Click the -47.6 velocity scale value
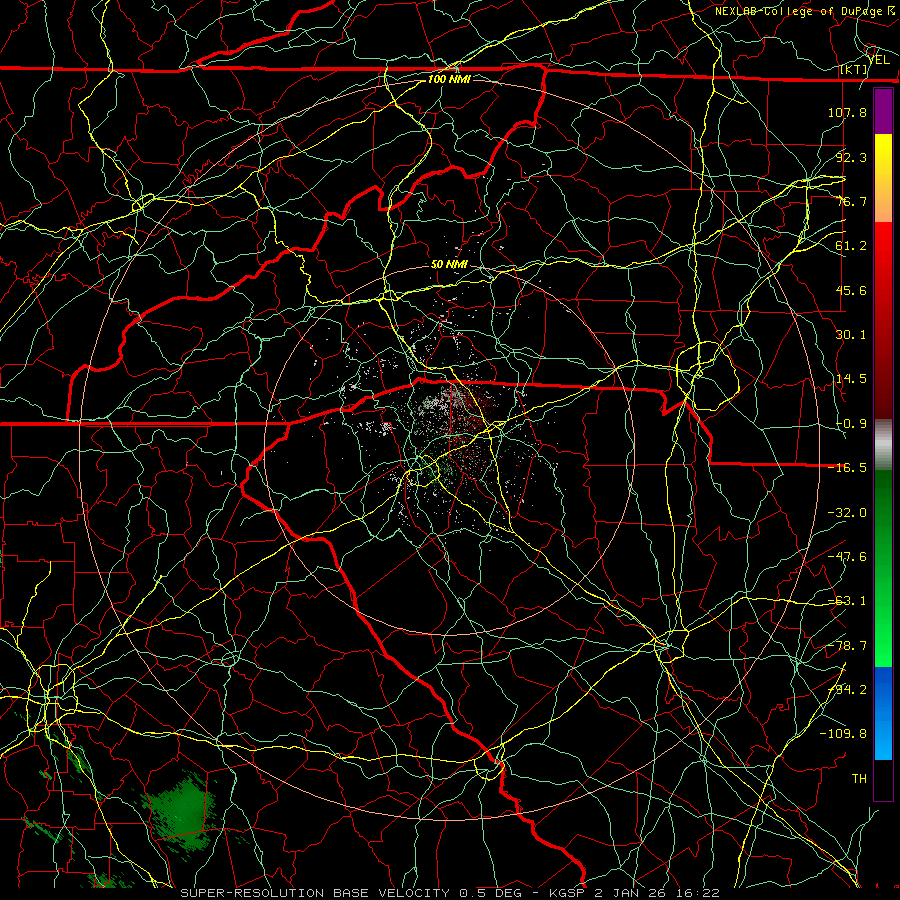The image size is (900, 900). 847,557
